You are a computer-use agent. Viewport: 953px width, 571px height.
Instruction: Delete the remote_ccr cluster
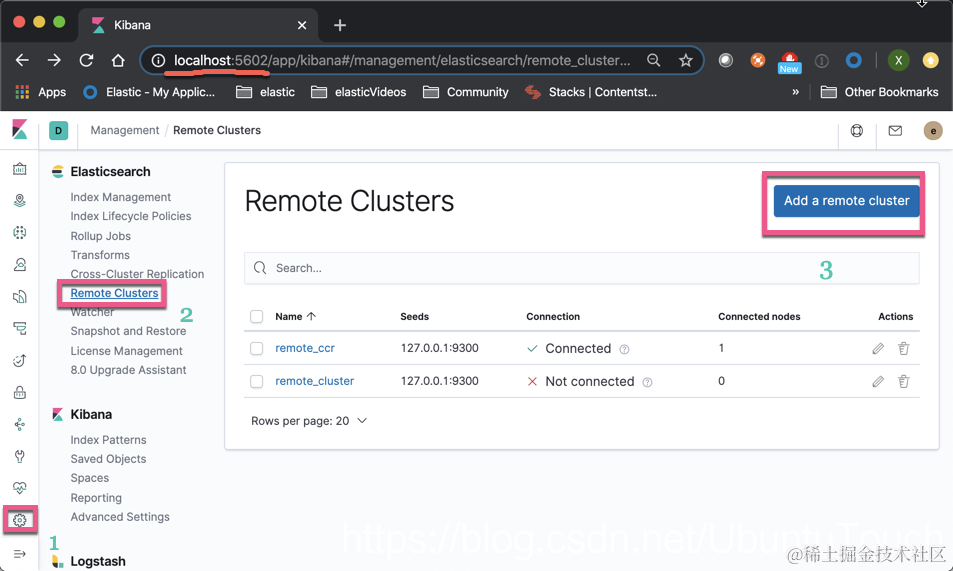coord(904,348)
